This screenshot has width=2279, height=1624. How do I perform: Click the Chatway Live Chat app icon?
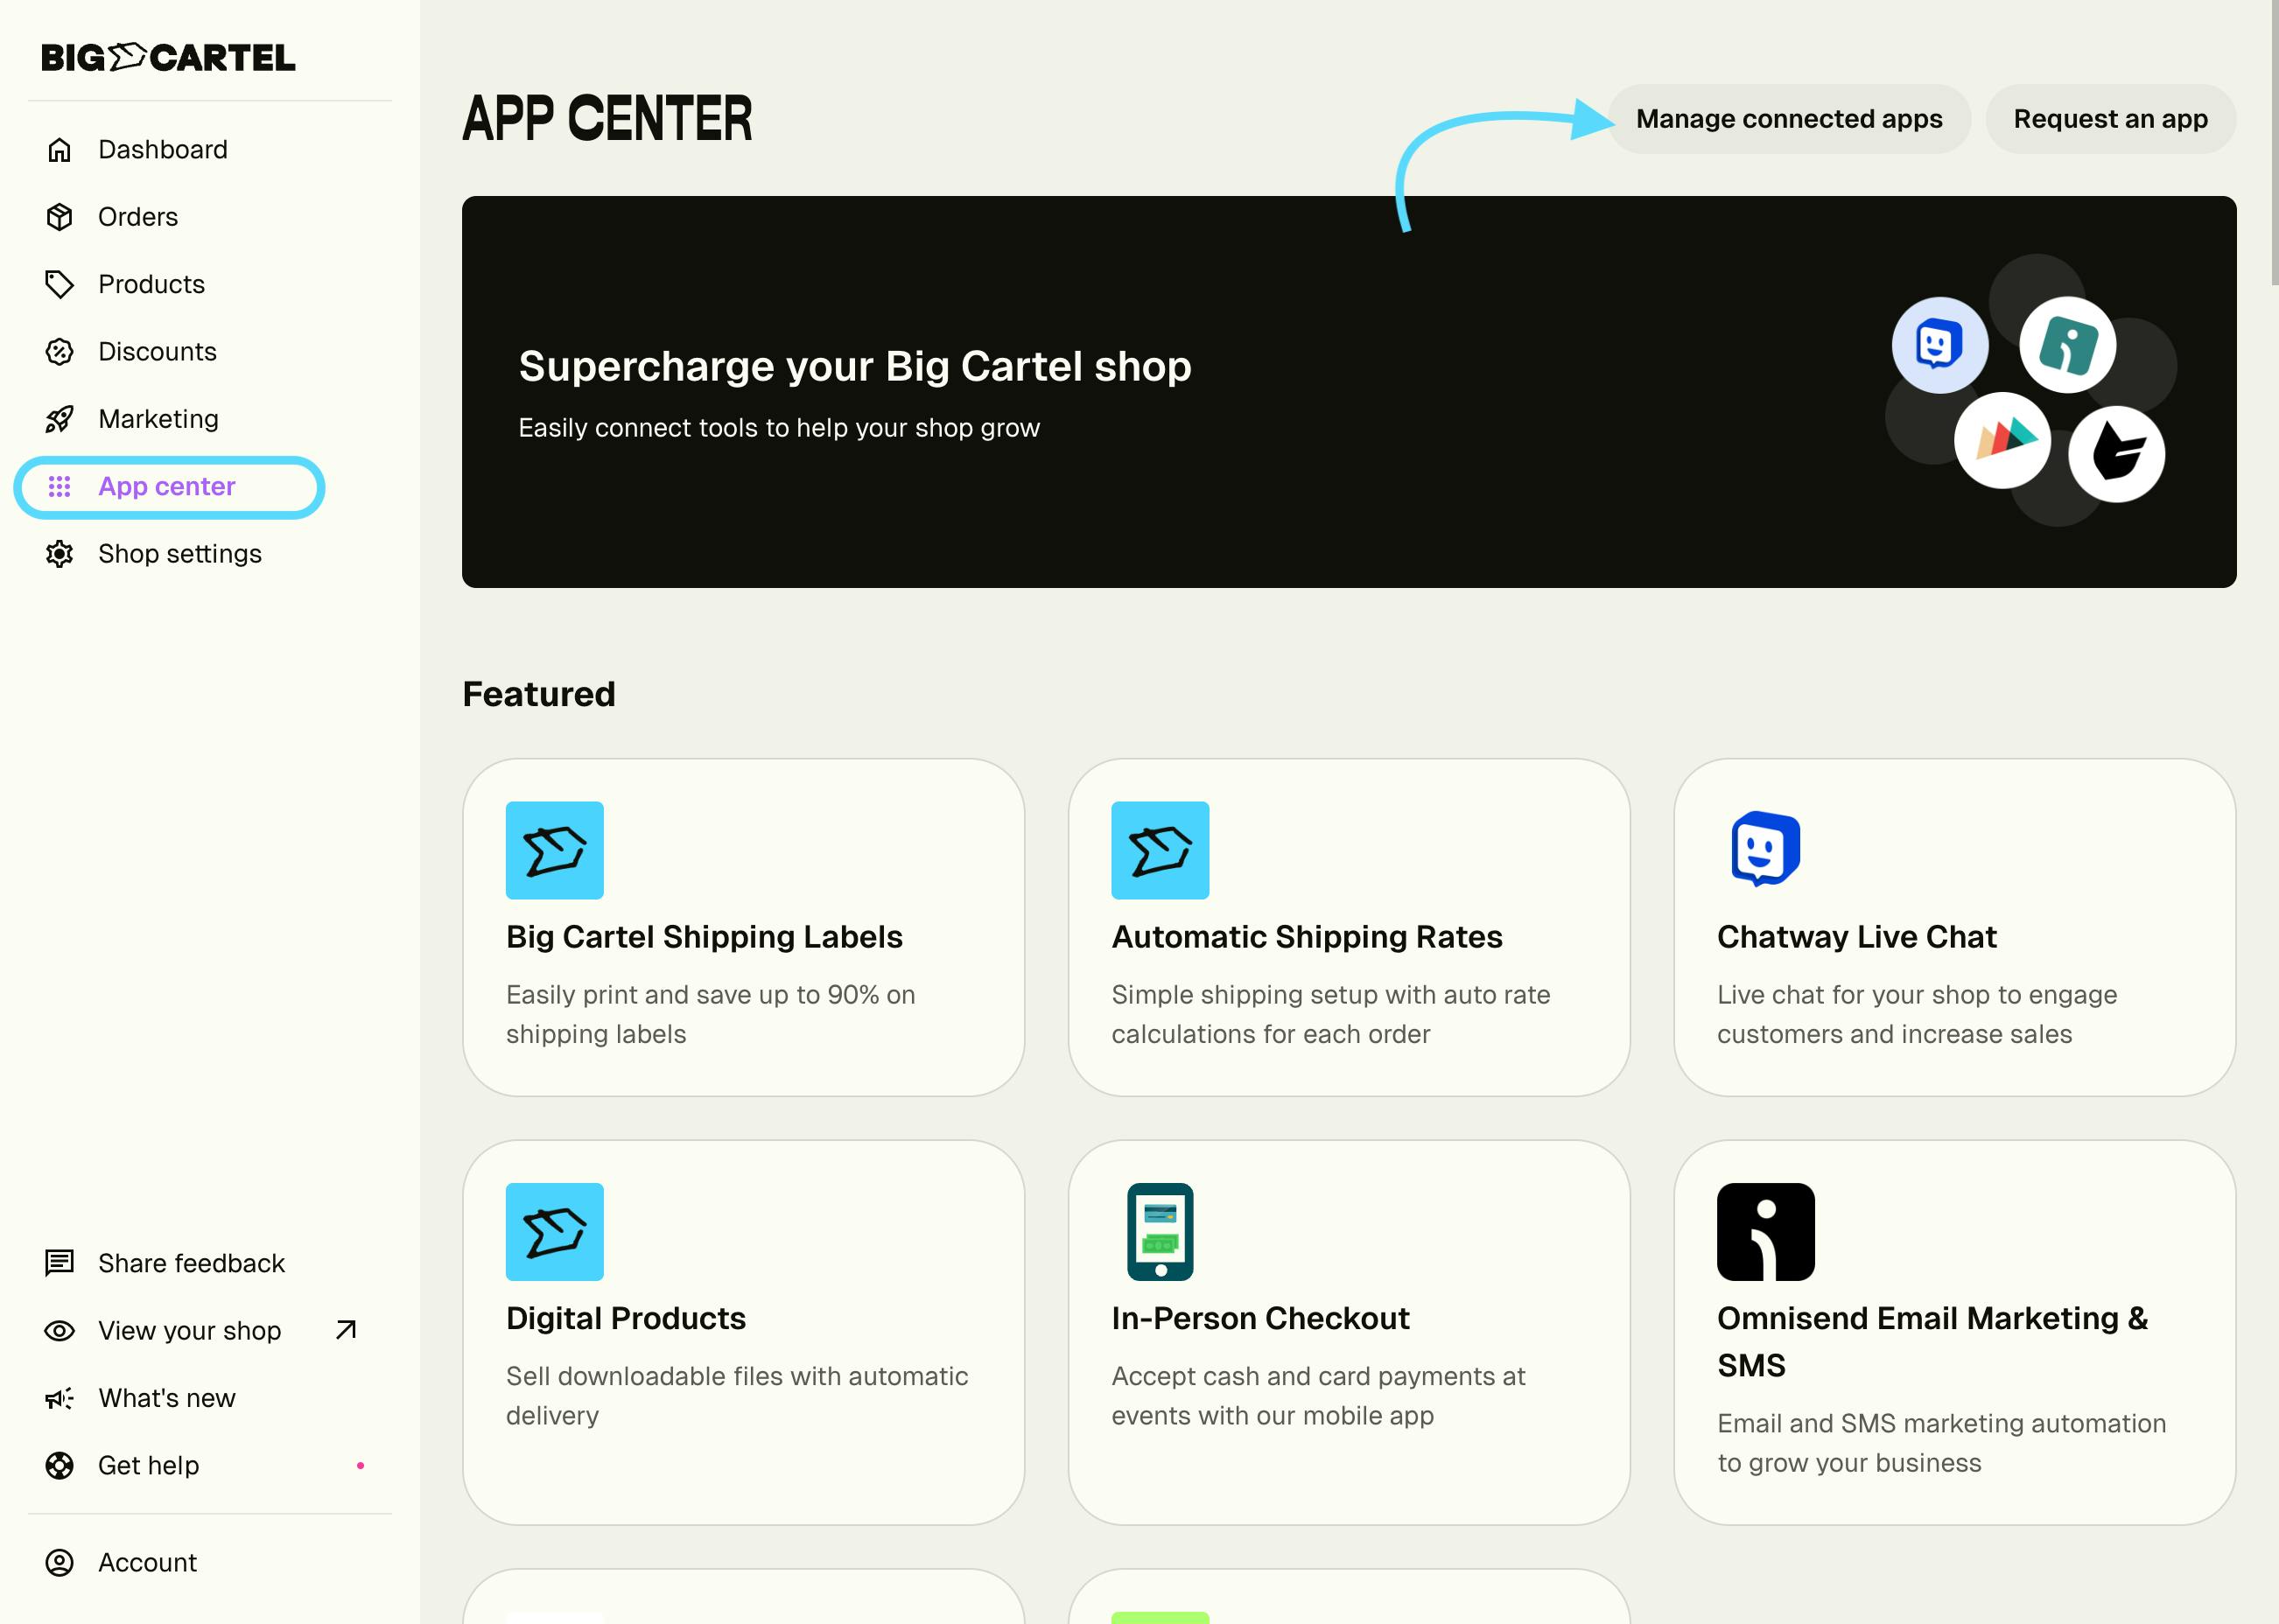tap(1765, 850)
